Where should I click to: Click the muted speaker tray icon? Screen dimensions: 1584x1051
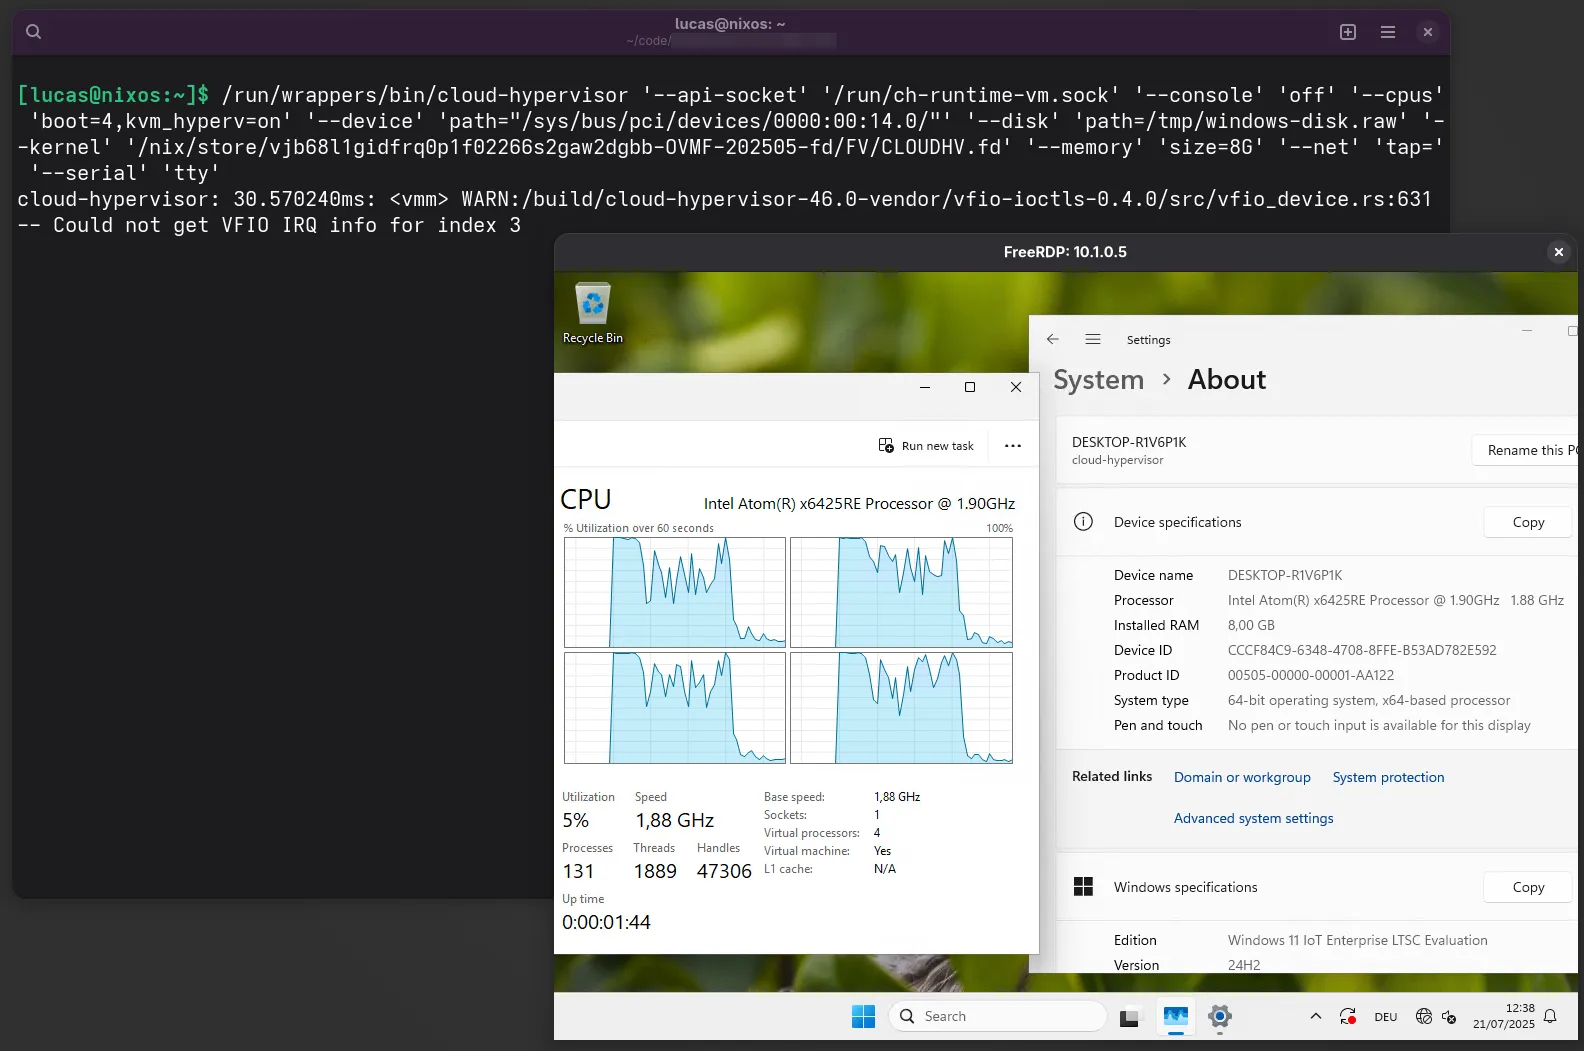pos(1449,1017)
